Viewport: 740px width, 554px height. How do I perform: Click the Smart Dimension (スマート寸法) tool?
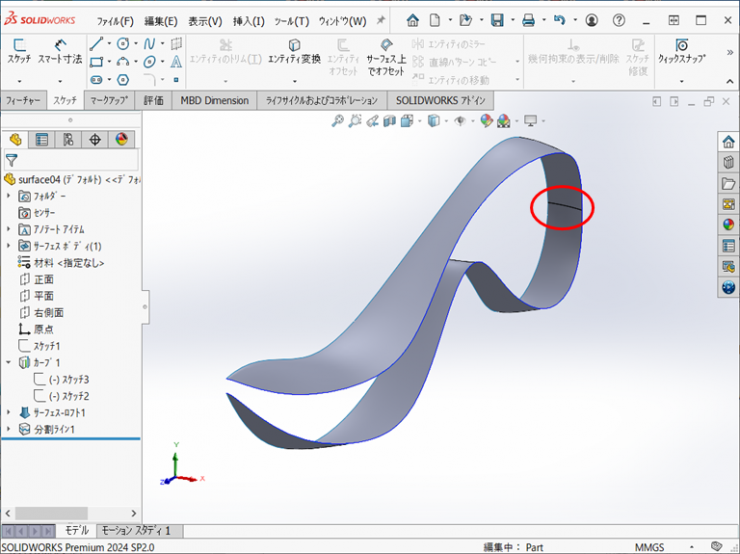(x=59, y=51)
